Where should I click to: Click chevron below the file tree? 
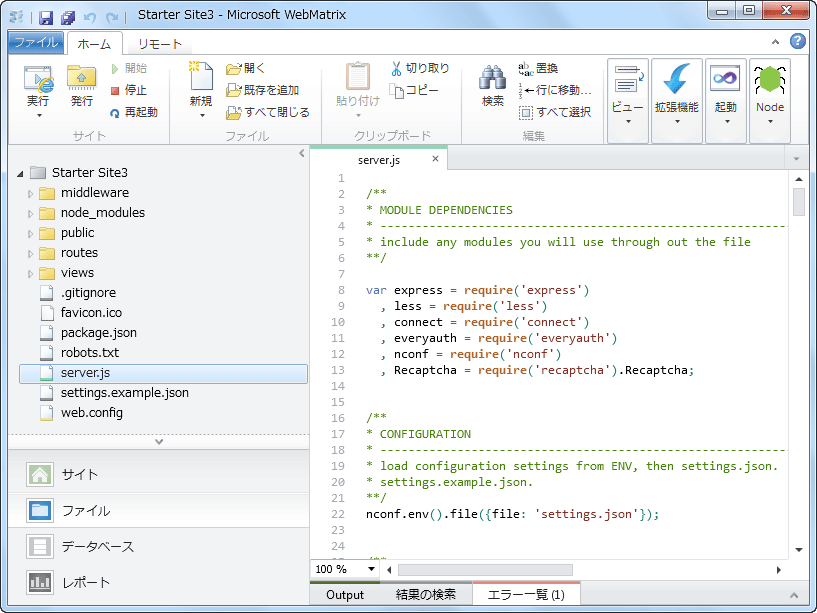pyautogui.click(x=159, y=442)
